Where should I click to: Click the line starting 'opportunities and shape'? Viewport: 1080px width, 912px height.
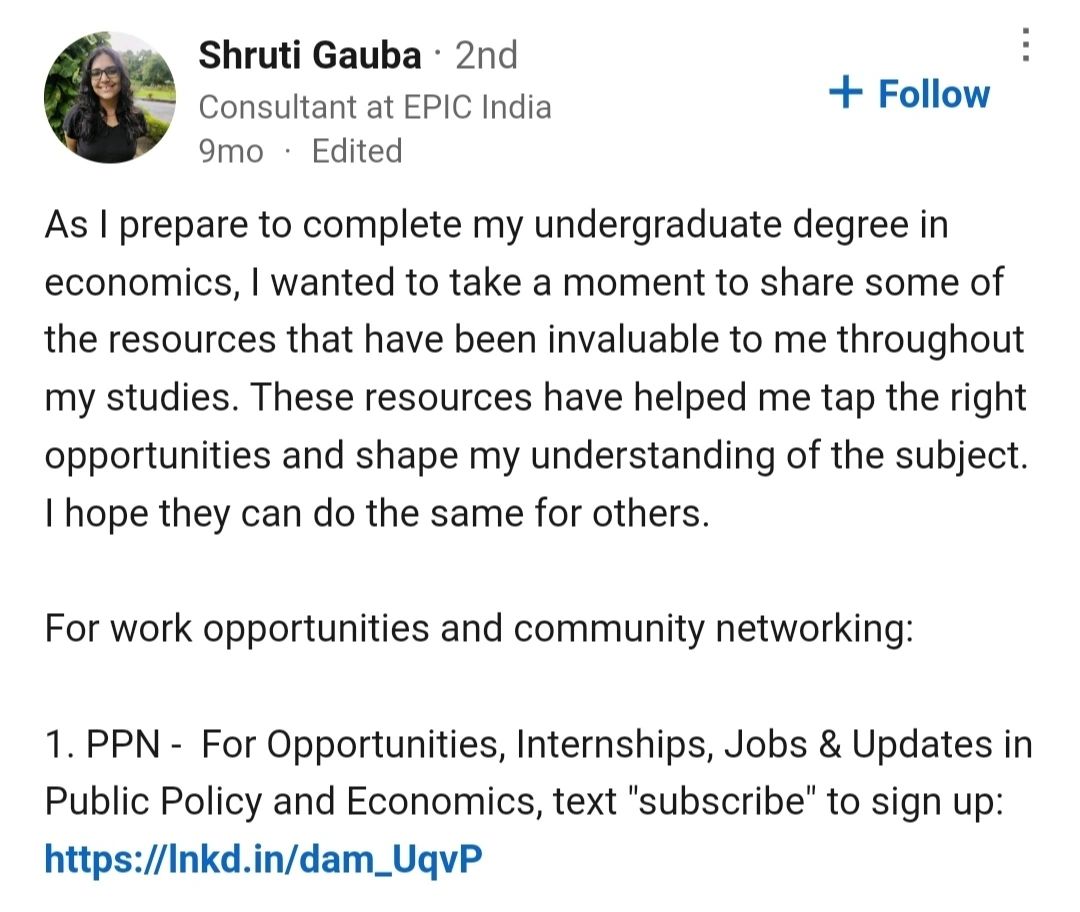(537, 456)
